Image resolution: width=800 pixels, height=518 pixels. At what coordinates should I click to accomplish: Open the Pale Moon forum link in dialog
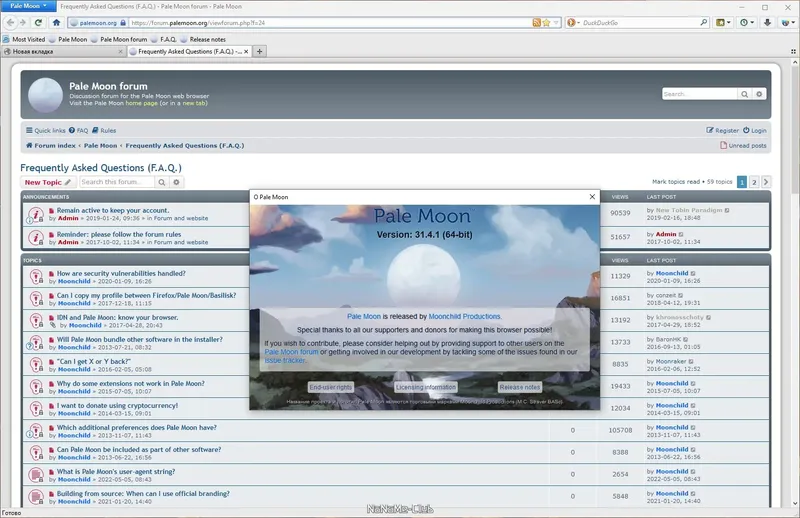(x=291, y=352)
